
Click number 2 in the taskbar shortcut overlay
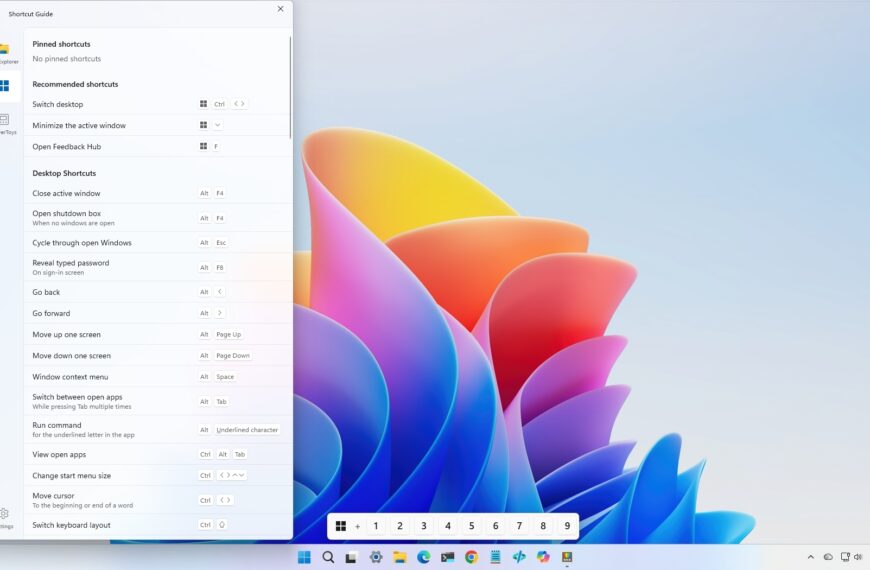(x=399, y=526)
